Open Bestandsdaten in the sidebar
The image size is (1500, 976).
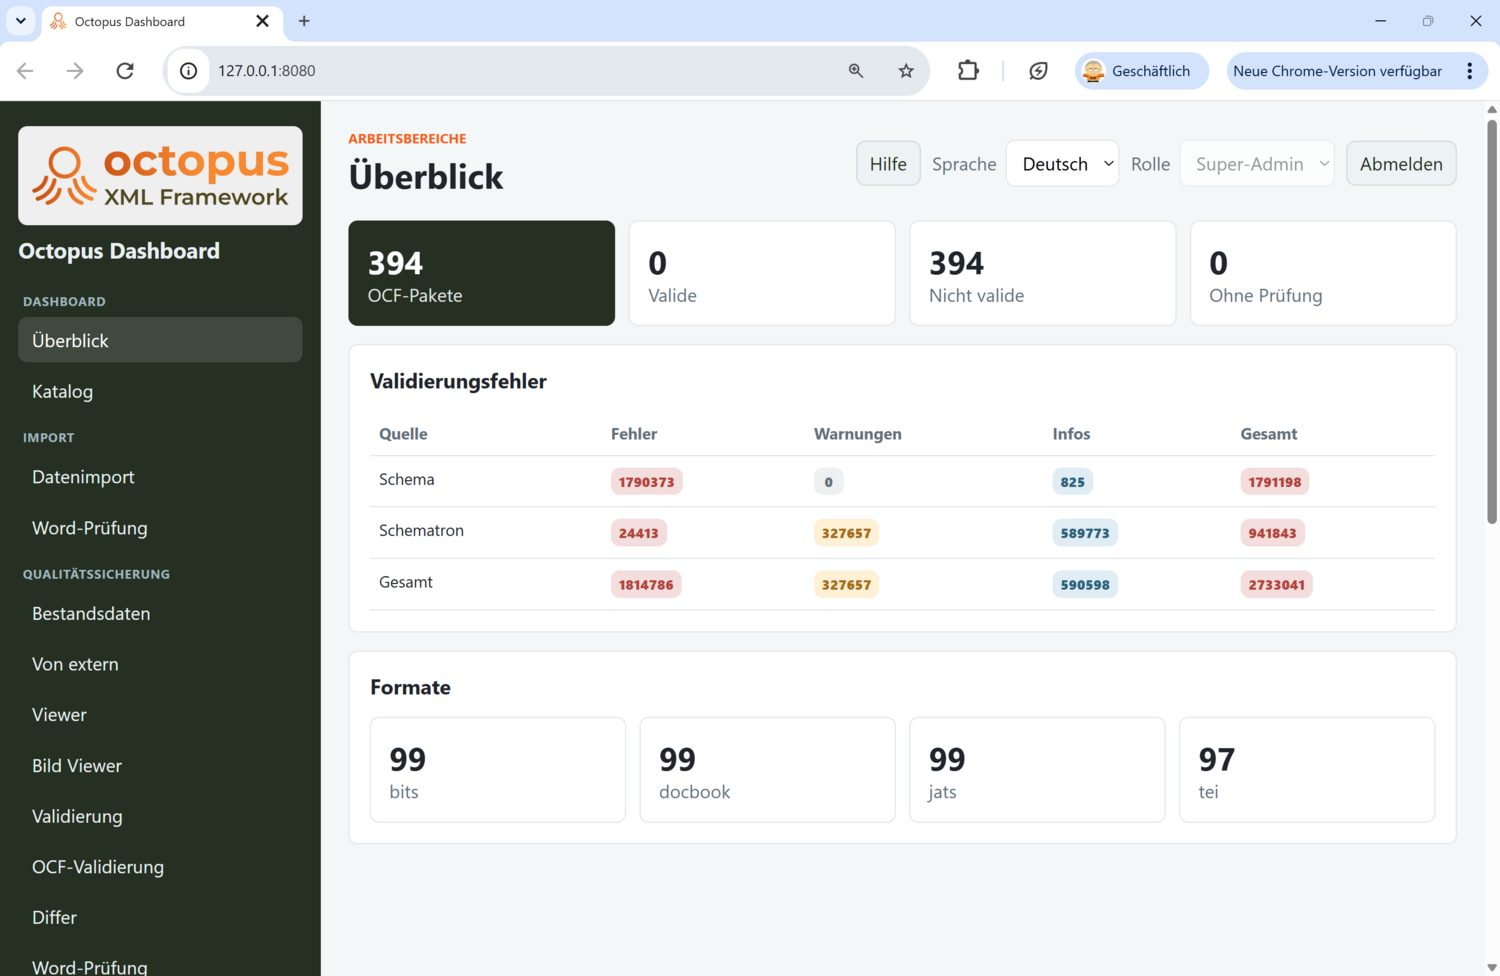pyautogui.click(x=160, y=613)
